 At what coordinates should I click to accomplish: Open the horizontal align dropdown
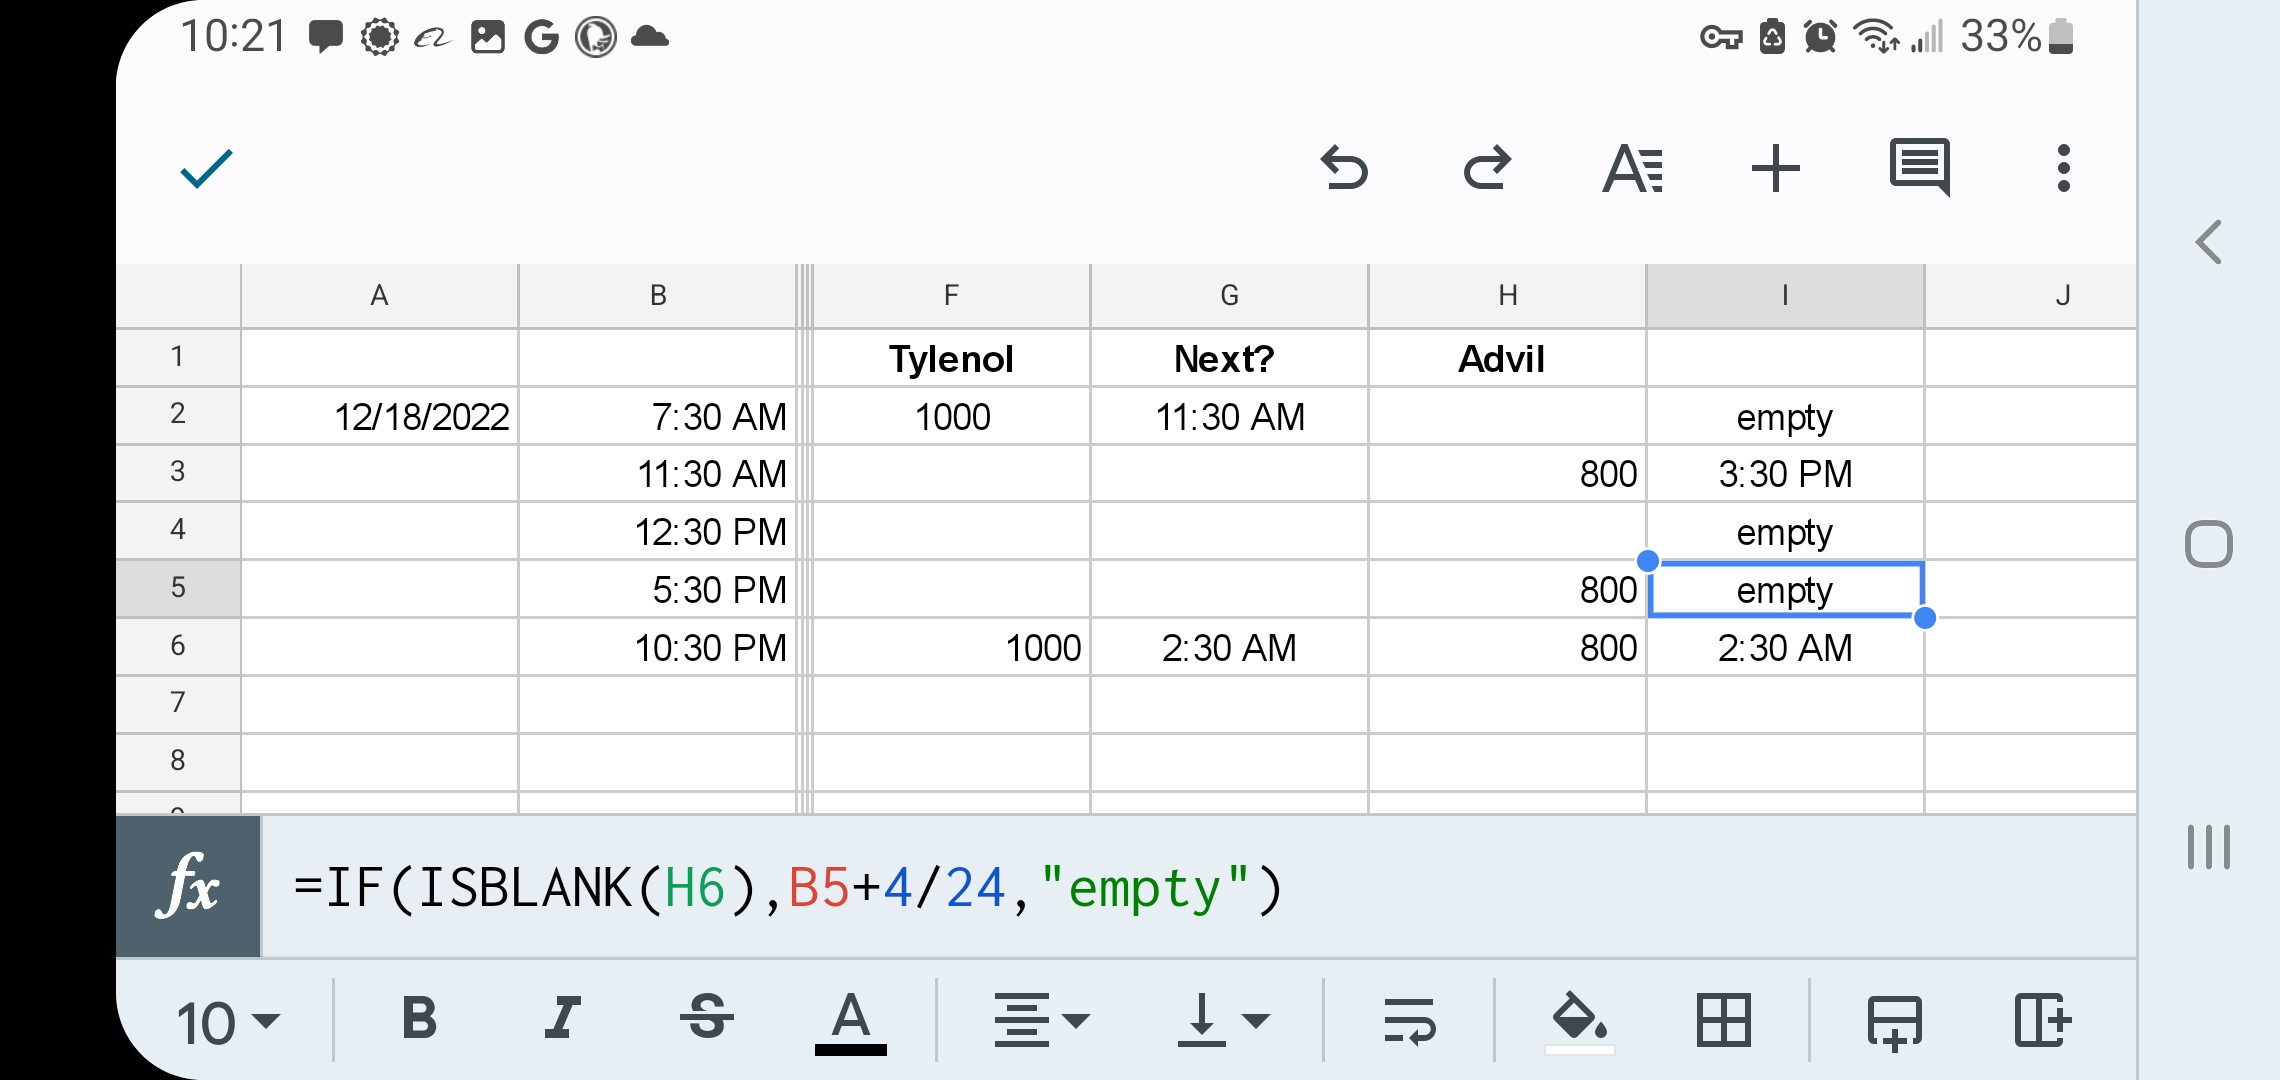(x=1041, y=1020)
